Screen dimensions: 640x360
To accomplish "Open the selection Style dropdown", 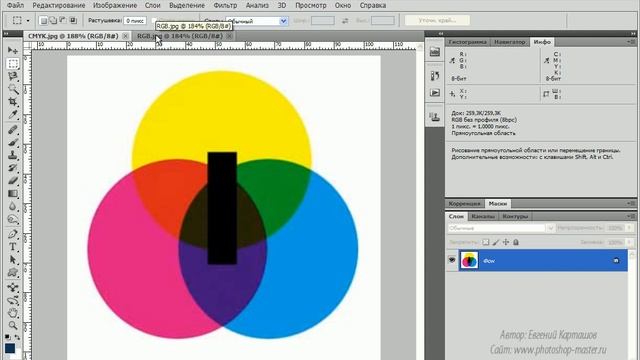I will pyautogui.click(x=257, y=21).
